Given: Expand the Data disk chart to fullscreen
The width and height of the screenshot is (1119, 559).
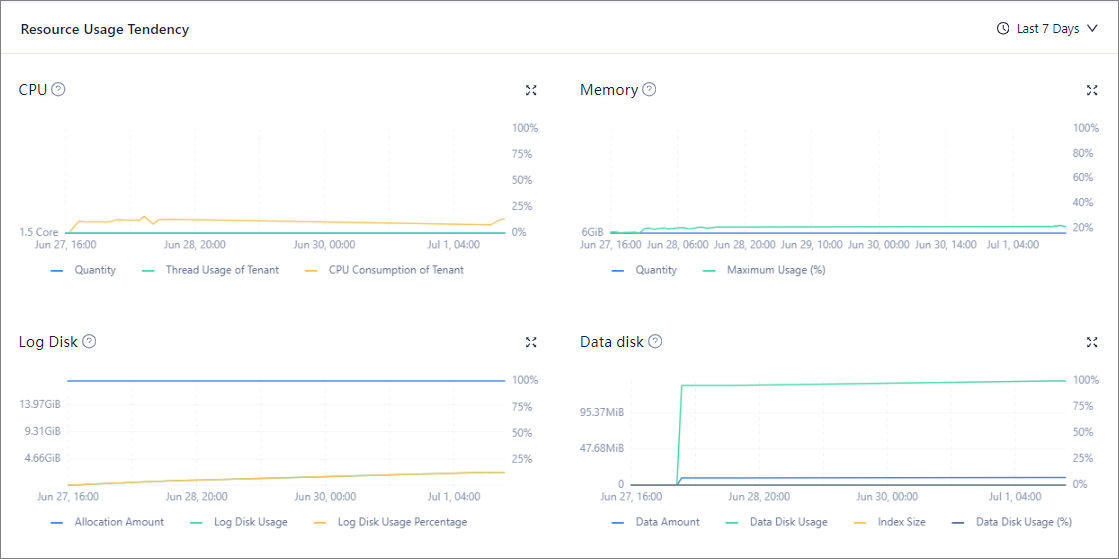Looking at the screenshot, I should pyautogui.click(x=1092, y=342).
